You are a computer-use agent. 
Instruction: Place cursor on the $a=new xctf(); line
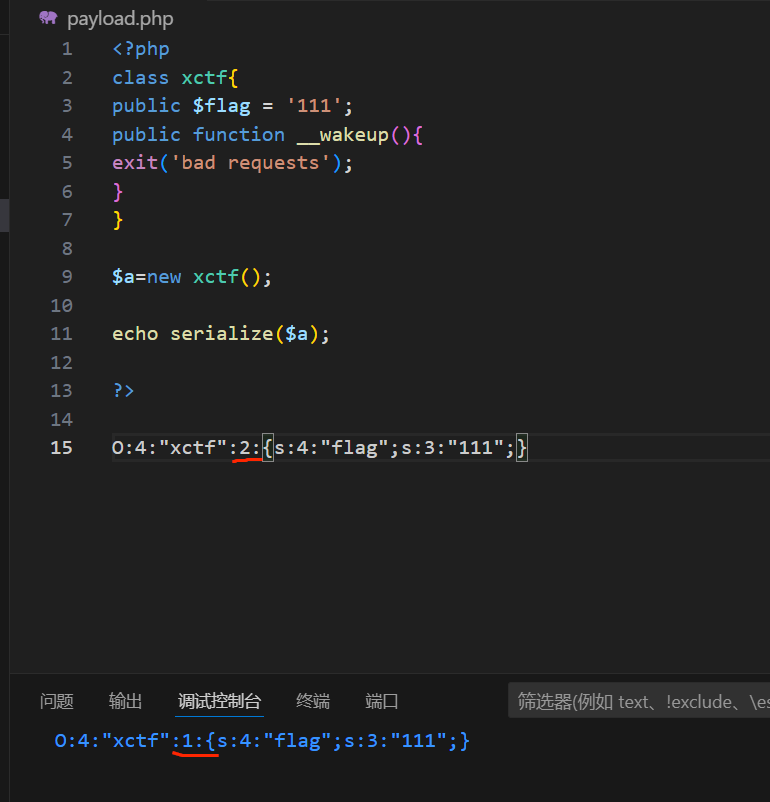click(192, 276)
